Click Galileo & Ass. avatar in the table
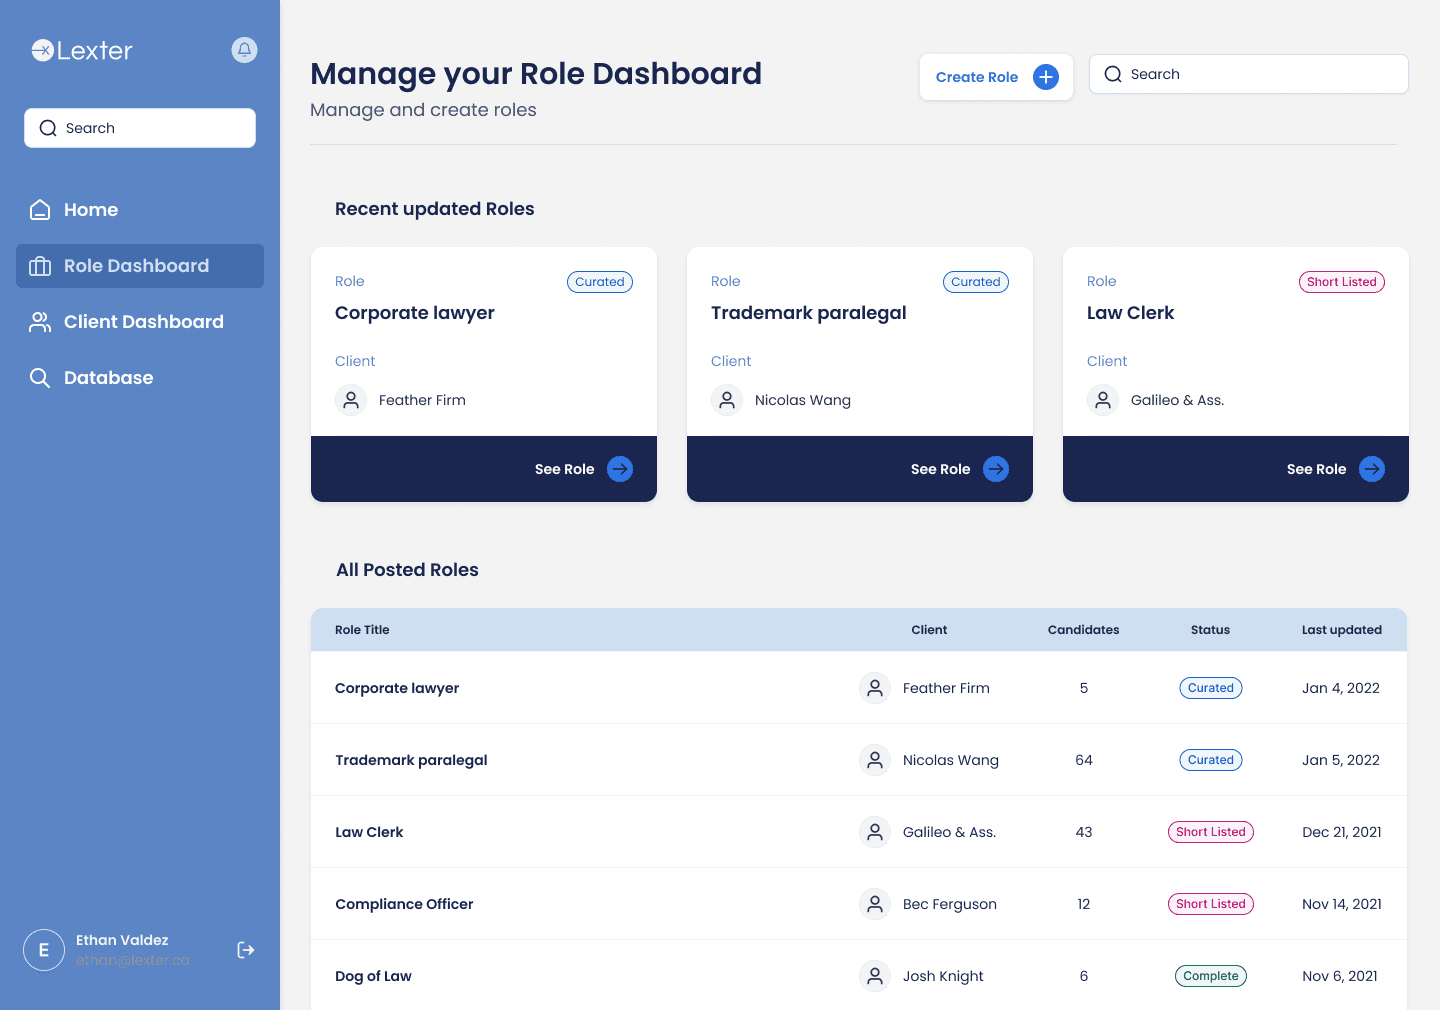This screenshot has width=1440, height=1010. (875, 832)
